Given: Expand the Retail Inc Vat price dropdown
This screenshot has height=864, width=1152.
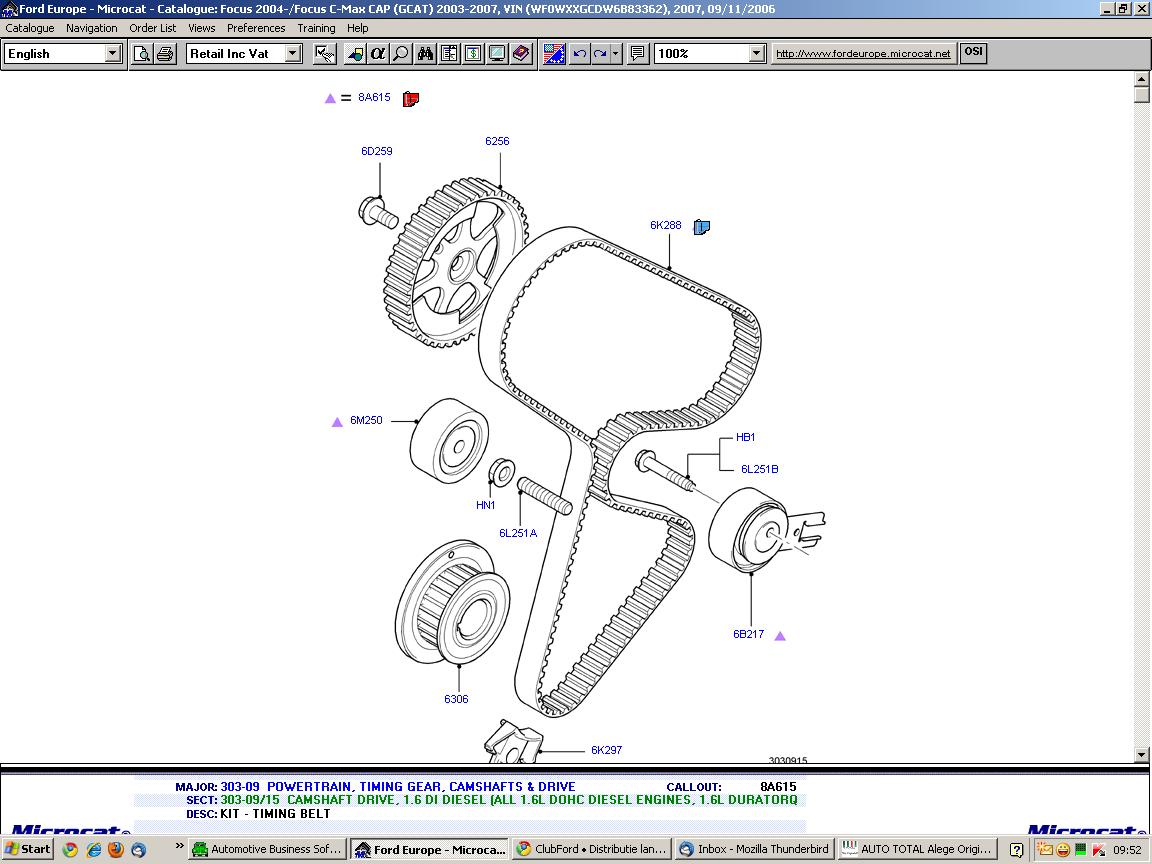Looking at the screenshot, I should 292,54.
